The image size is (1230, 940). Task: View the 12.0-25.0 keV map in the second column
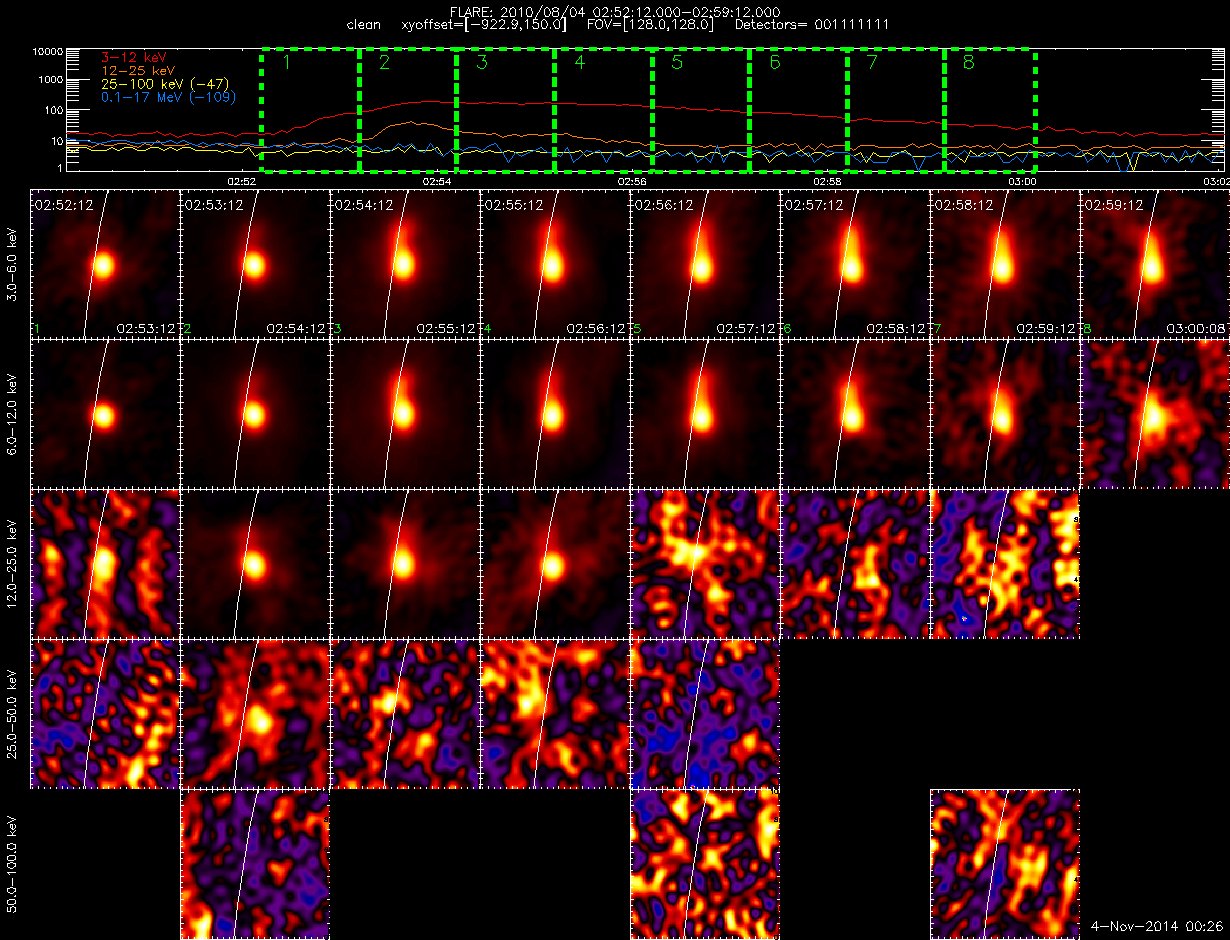coord(255,564)
